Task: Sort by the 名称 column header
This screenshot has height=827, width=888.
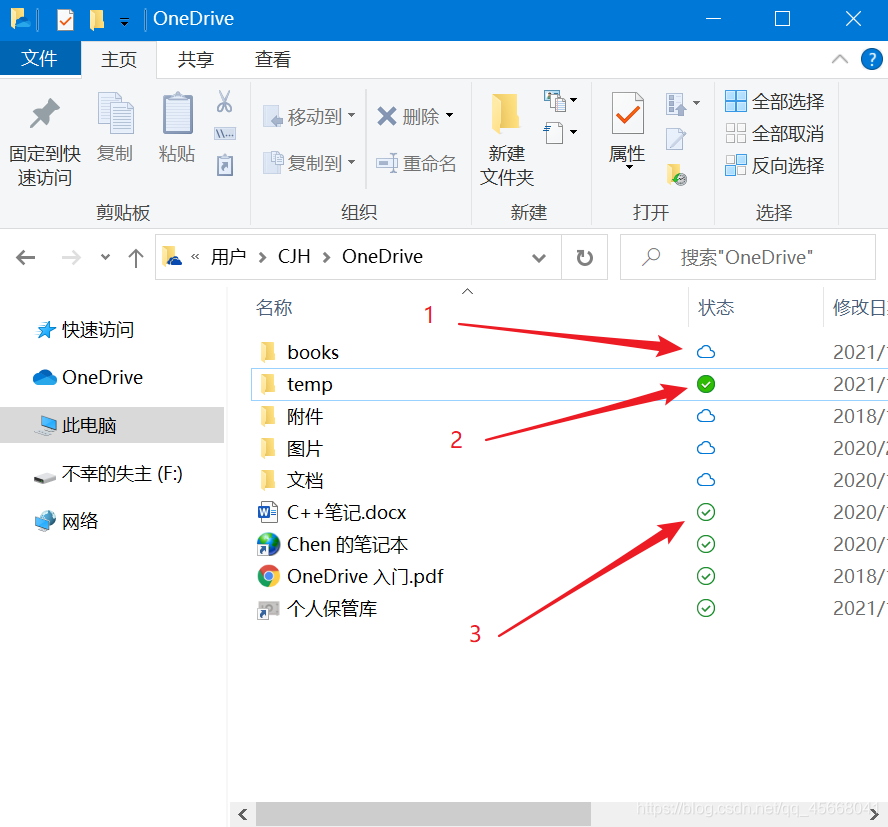Action: coord(274,308)
